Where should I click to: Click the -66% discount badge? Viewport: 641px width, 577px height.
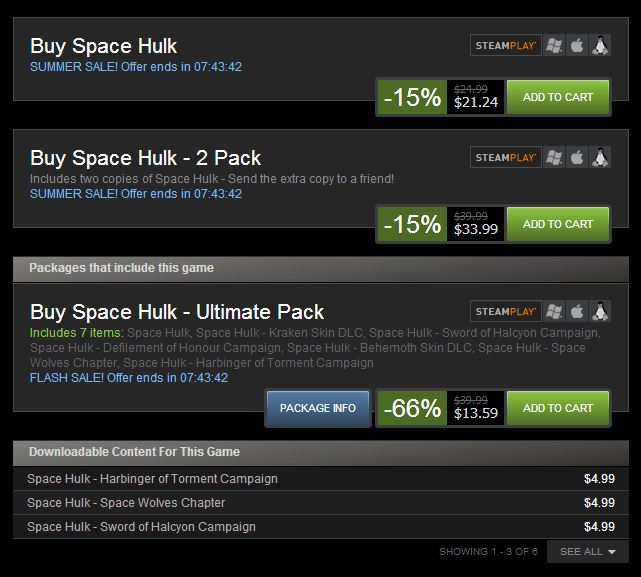(x=412, y=408)
